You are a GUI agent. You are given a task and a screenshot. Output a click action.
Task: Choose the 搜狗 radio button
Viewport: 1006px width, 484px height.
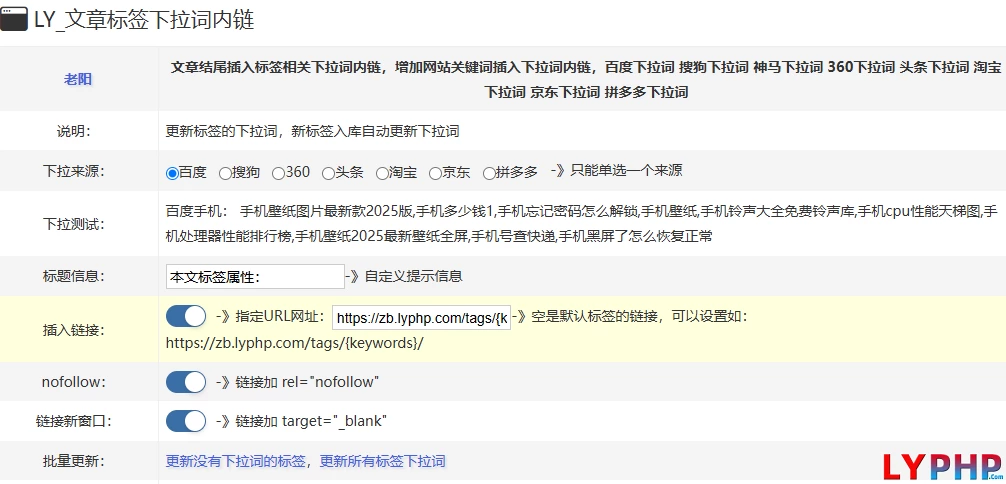click(225, 173)
